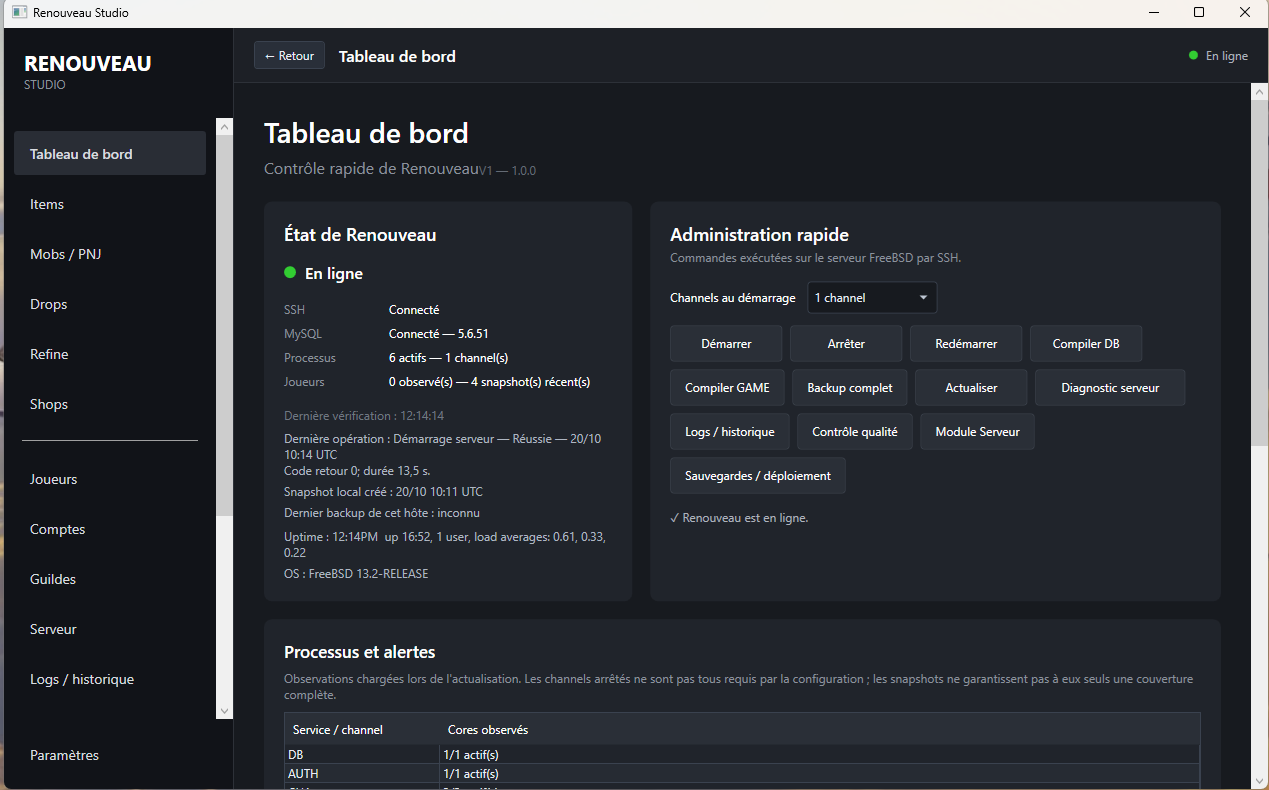Open the Guildes sidebar page
This screenshot has height=790, width=1269.
click(110, 579)
